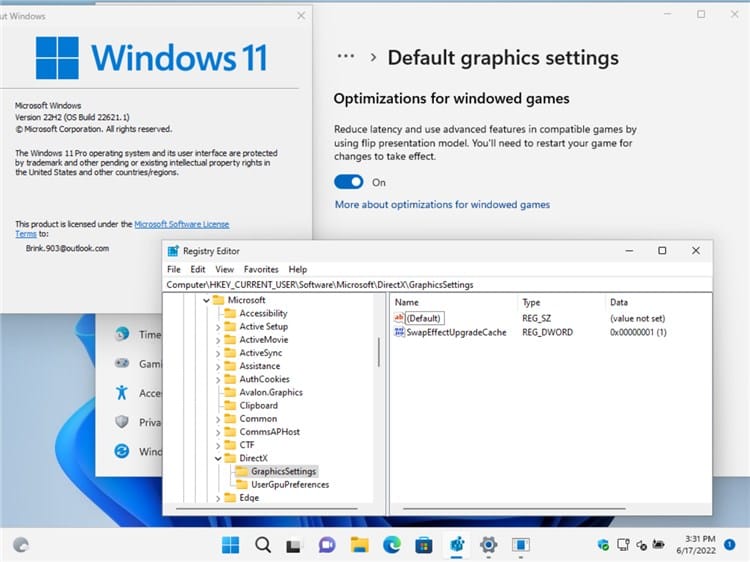
Task: Click the Registry Editor title bar icon
Action: [173, 251]
